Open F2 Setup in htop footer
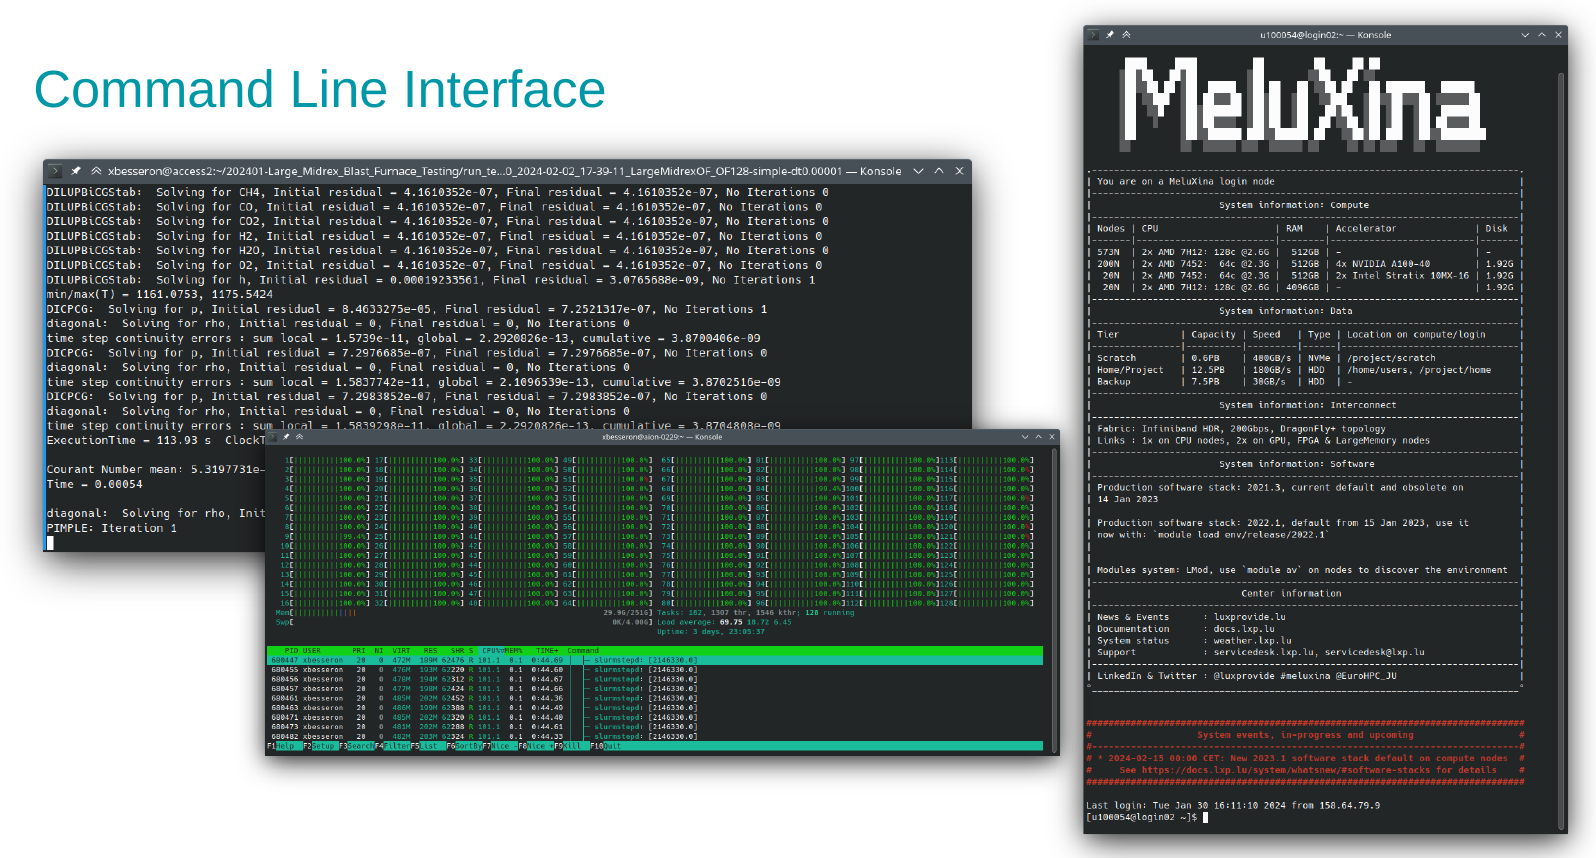The image size is (1596, 858). coord(323,746)
